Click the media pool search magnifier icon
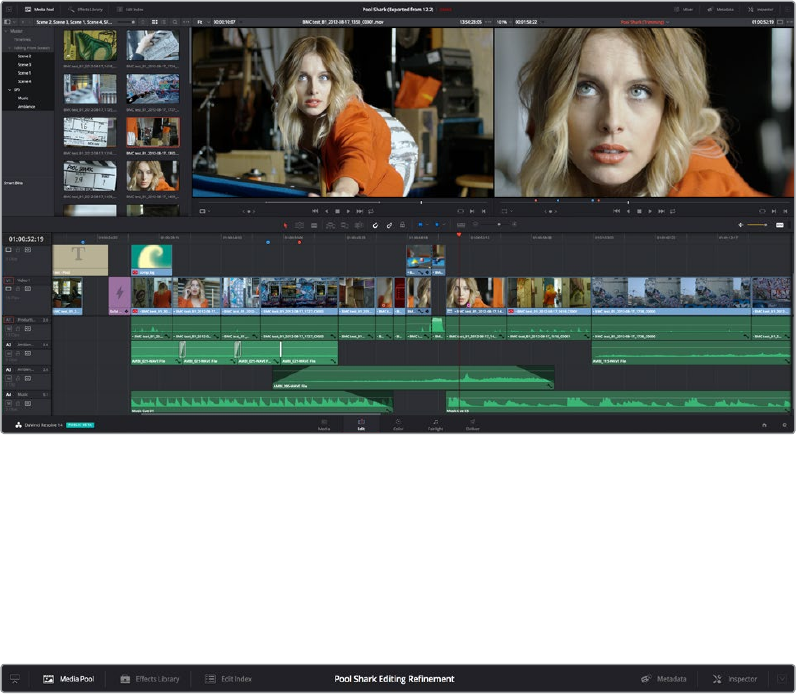 (175, 22)
